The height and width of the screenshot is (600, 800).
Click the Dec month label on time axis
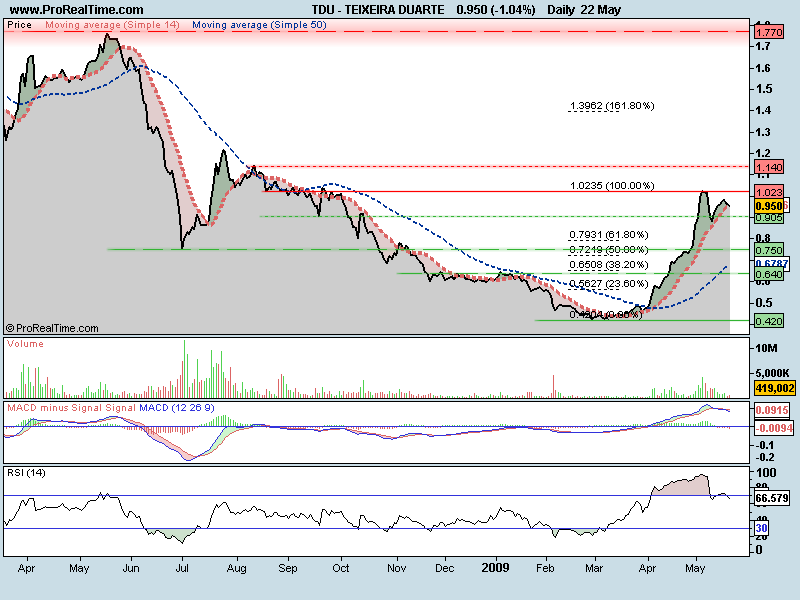[444, 568]
